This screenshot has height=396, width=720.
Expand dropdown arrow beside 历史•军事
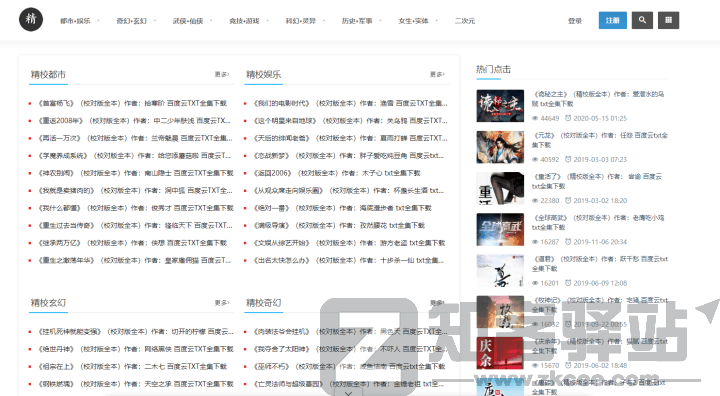point(380,21)
